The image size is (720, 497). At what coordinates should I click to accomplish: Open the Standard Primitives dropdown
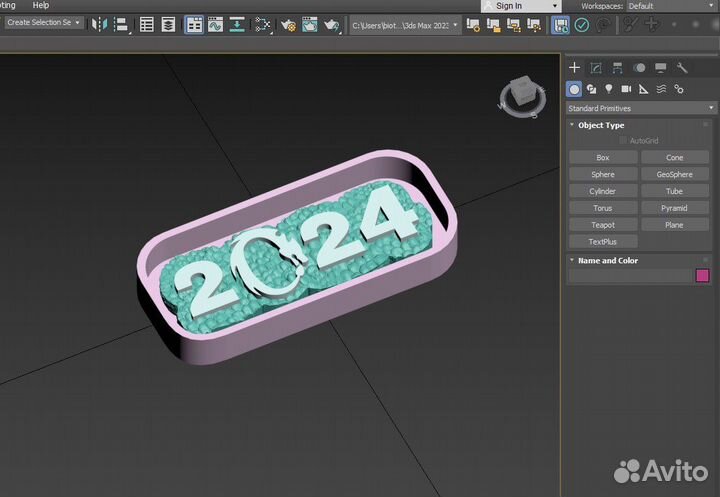pyautogui.click(x=641, y=108)
